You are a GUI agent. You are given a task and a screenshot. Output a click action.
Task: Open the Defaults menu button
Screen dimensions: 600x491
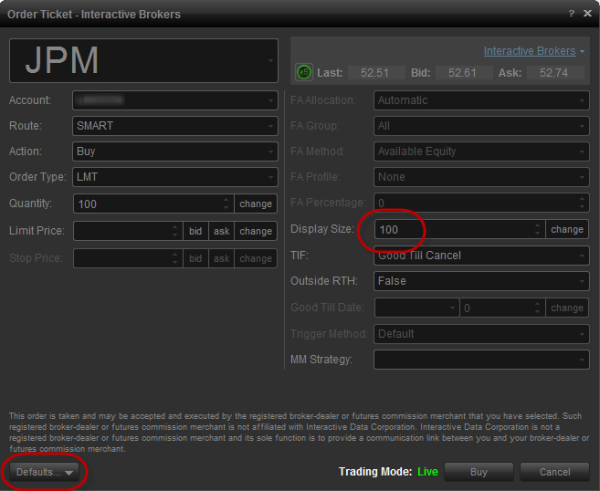click(x=44, y=472)
